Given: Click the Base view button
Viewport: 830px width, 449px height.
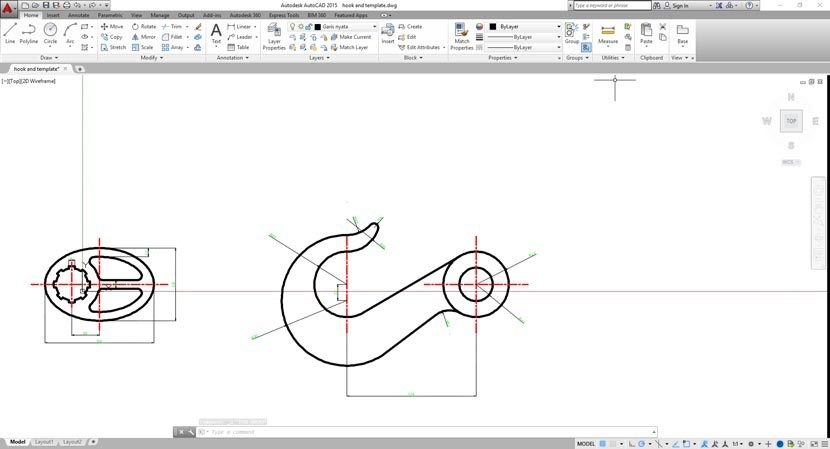Looking at the screenshot, I should (x=683, y=33).
